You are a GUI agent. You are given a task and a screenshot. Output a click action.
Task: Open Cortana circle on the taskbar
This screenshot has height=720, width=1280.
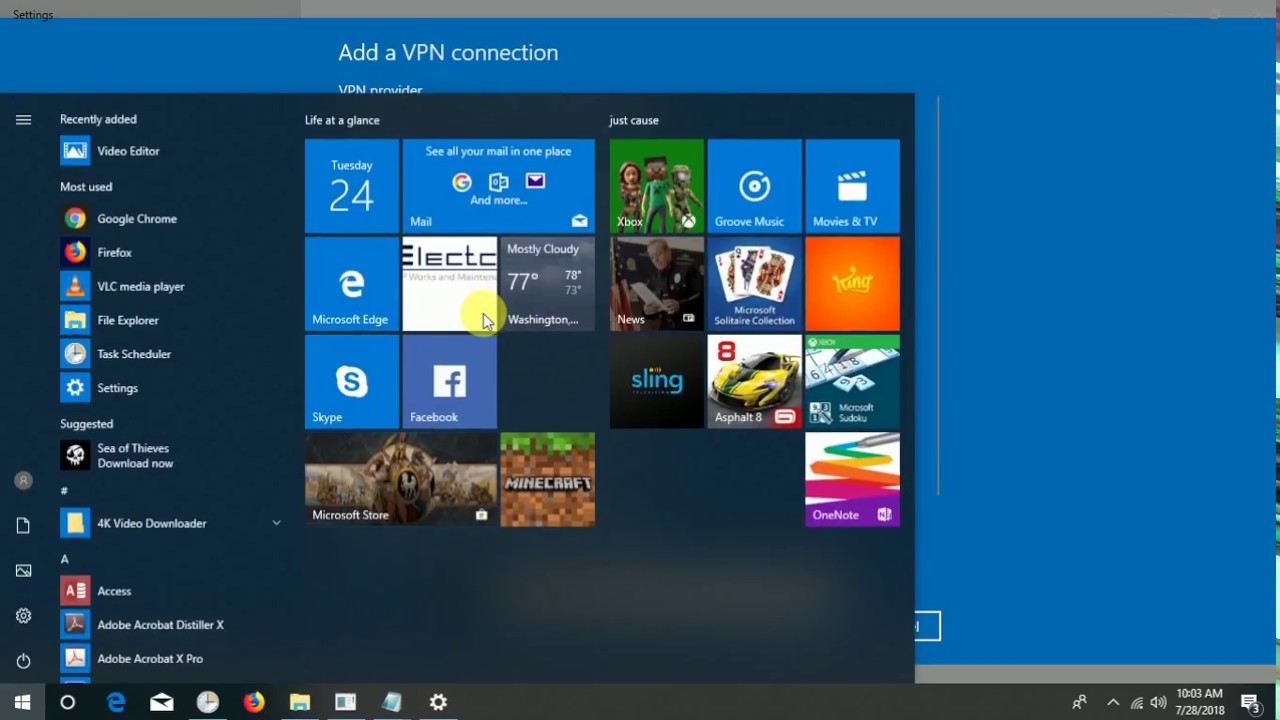point(68,702)
